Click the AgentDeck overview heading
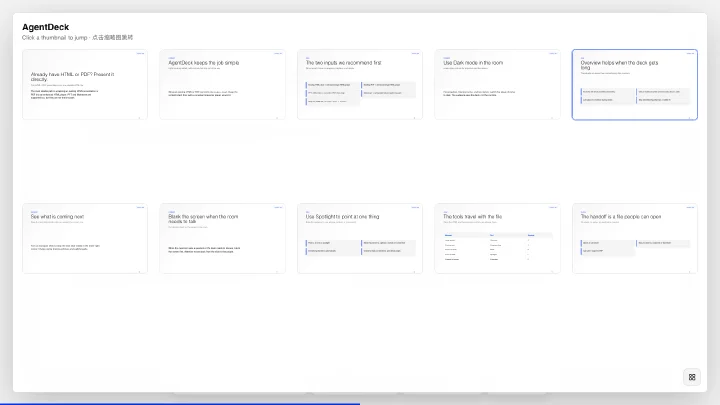This screenshot has width=720, height=405. [x=45, y=27]
